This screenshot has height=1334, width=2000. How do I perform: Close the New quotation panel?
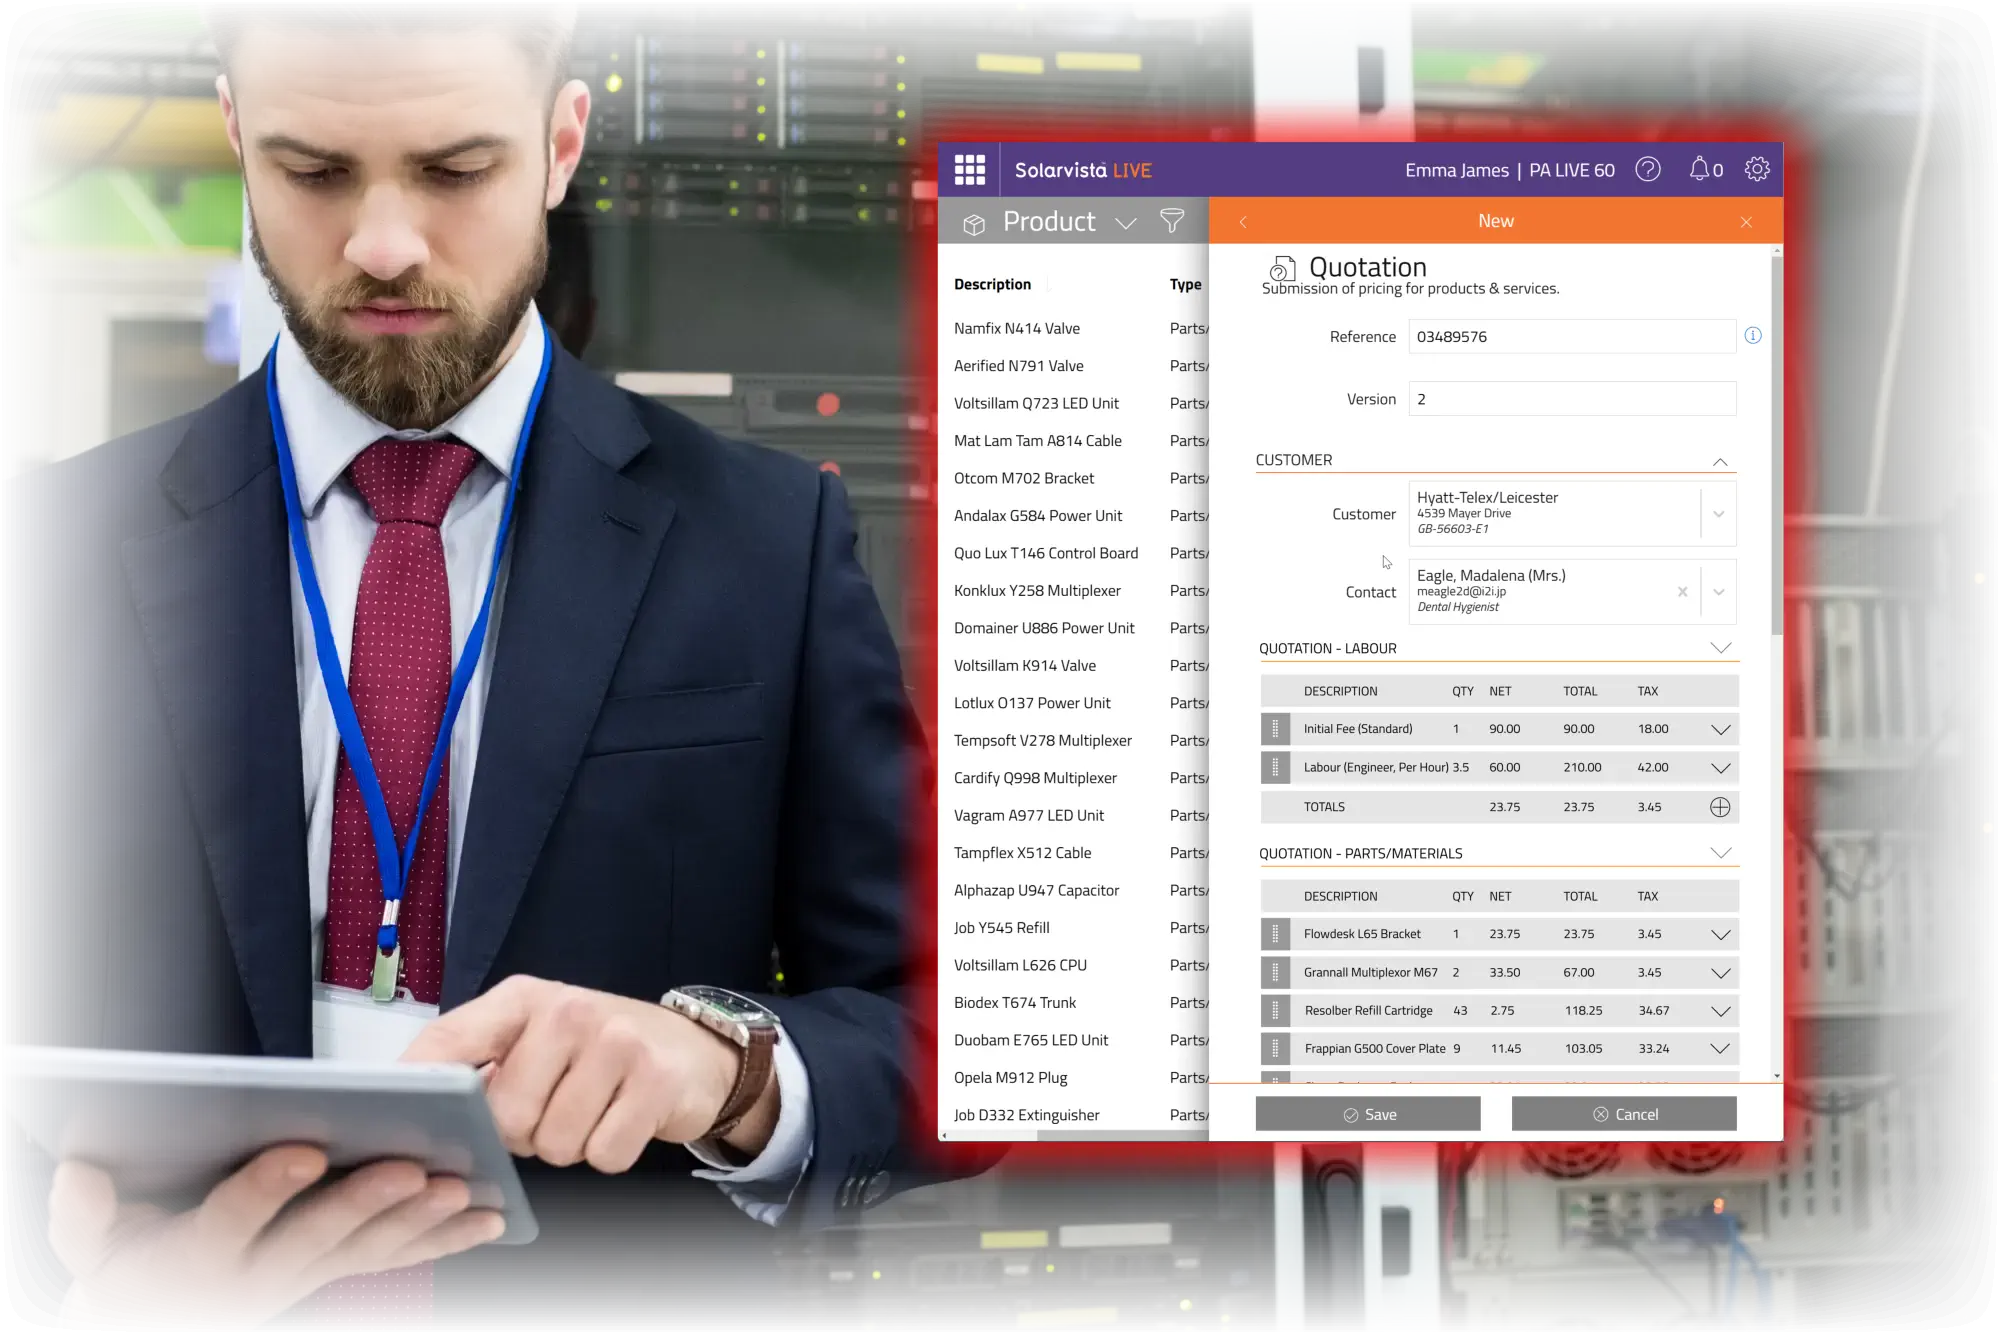[1746, 222]
